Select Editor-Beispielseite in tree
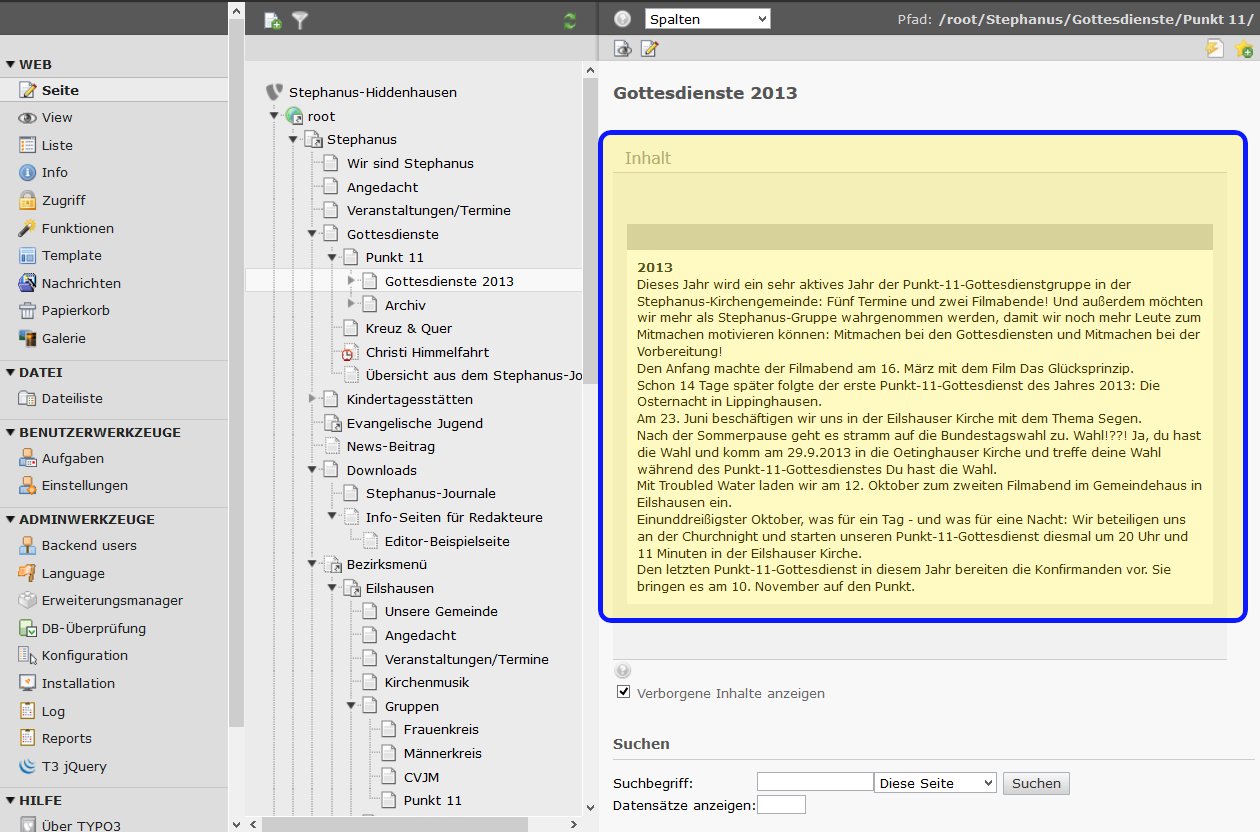 click(x=447, y=541)
